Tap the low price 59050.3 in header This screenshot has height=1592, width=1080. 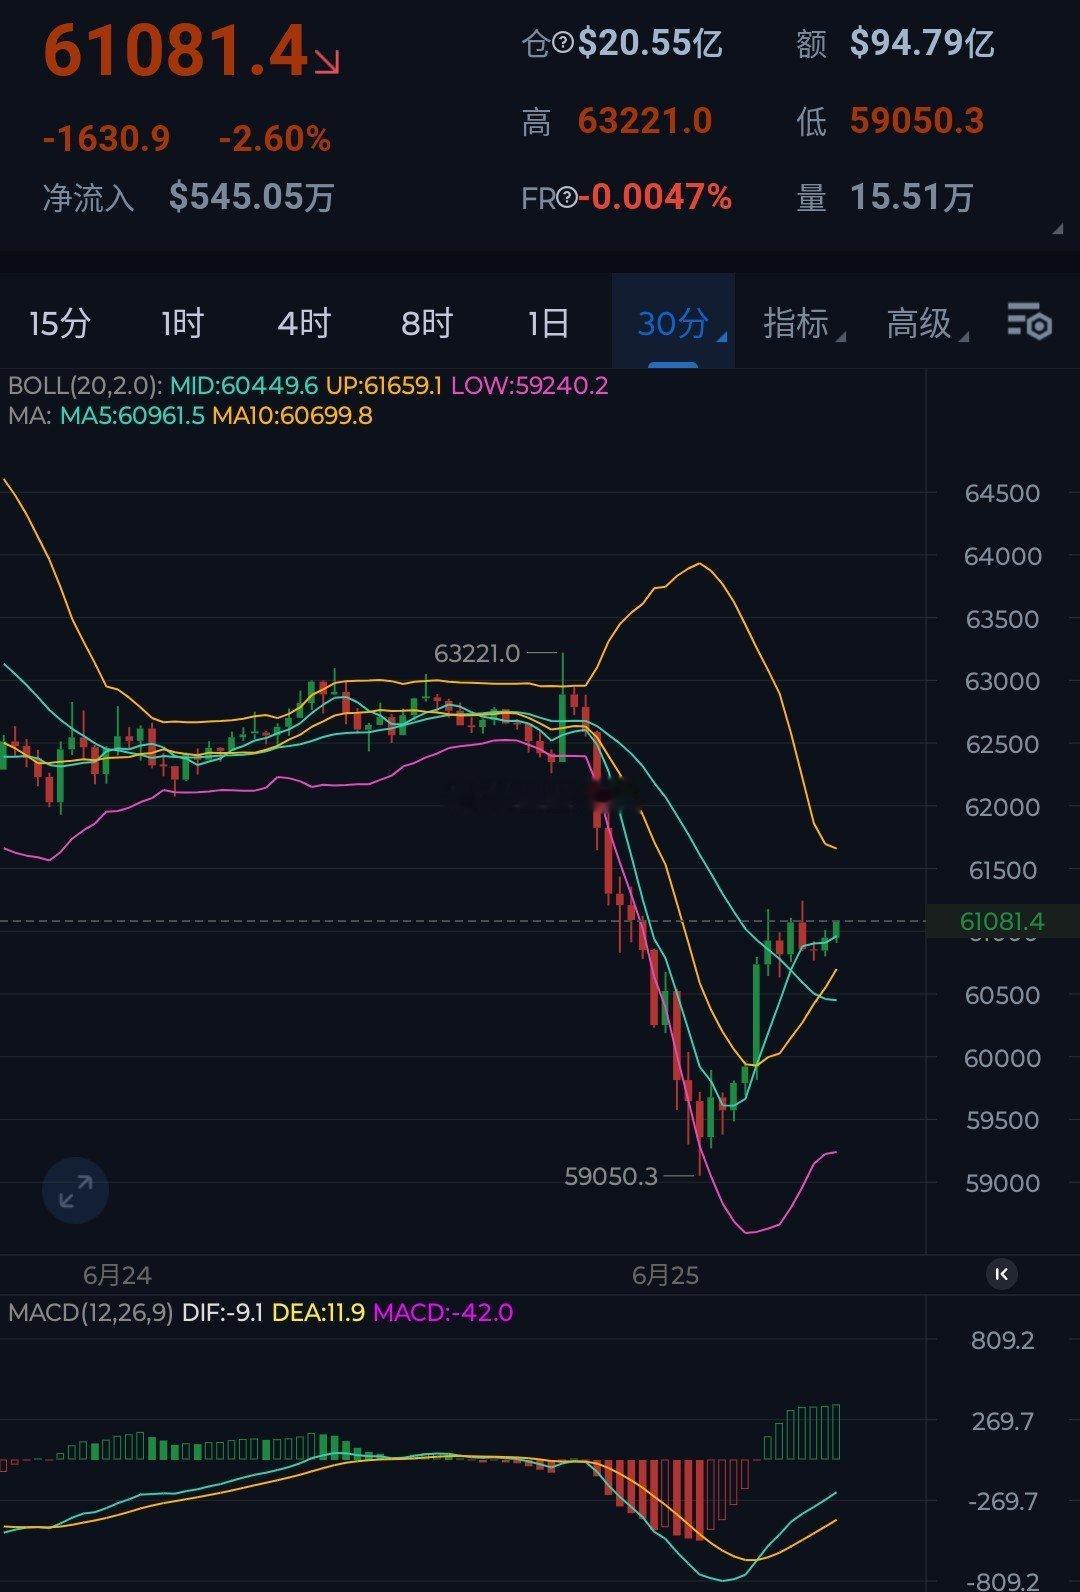click(917, 121)
